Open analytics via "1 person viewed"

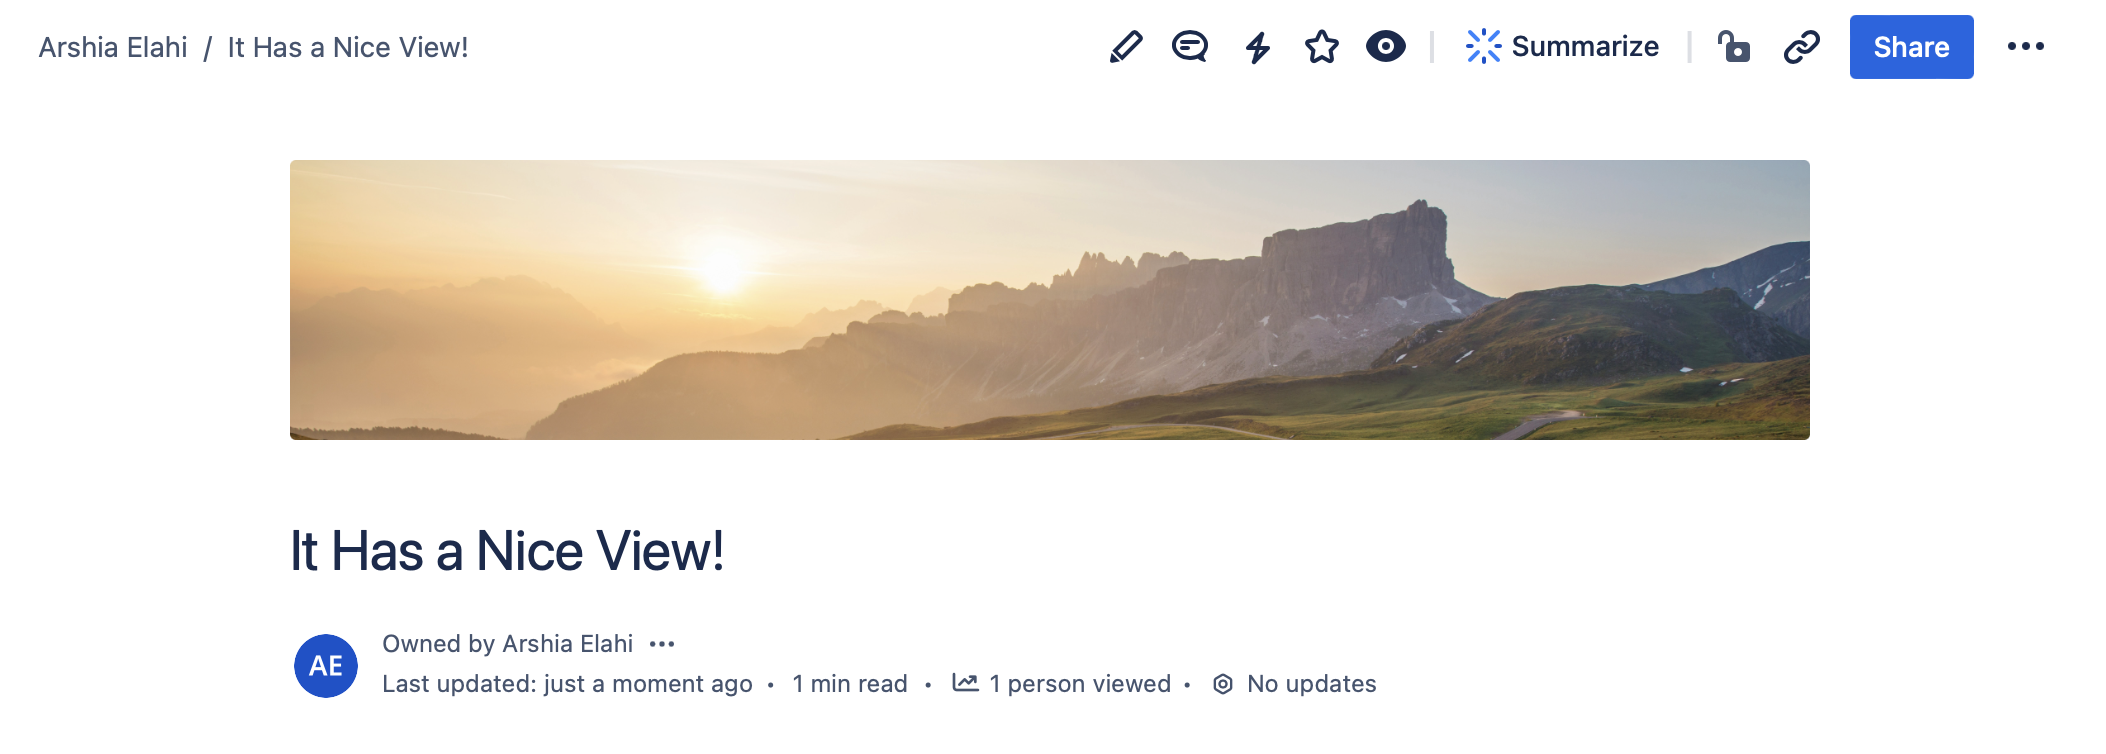pyautogui.click(x=1080, y=684)
